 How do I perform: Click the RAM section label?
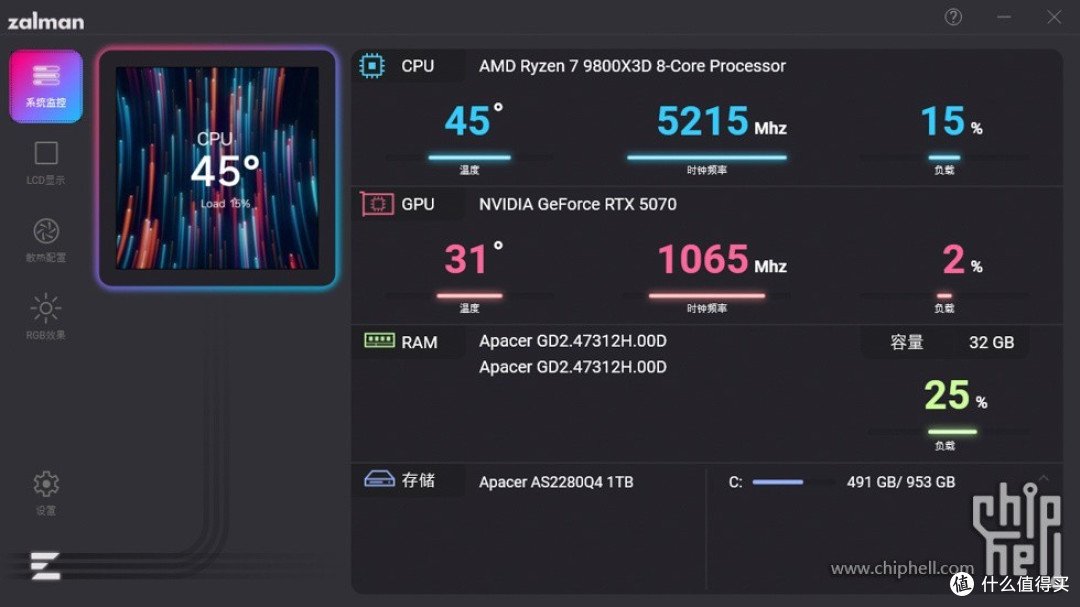(x=419, y=342)
